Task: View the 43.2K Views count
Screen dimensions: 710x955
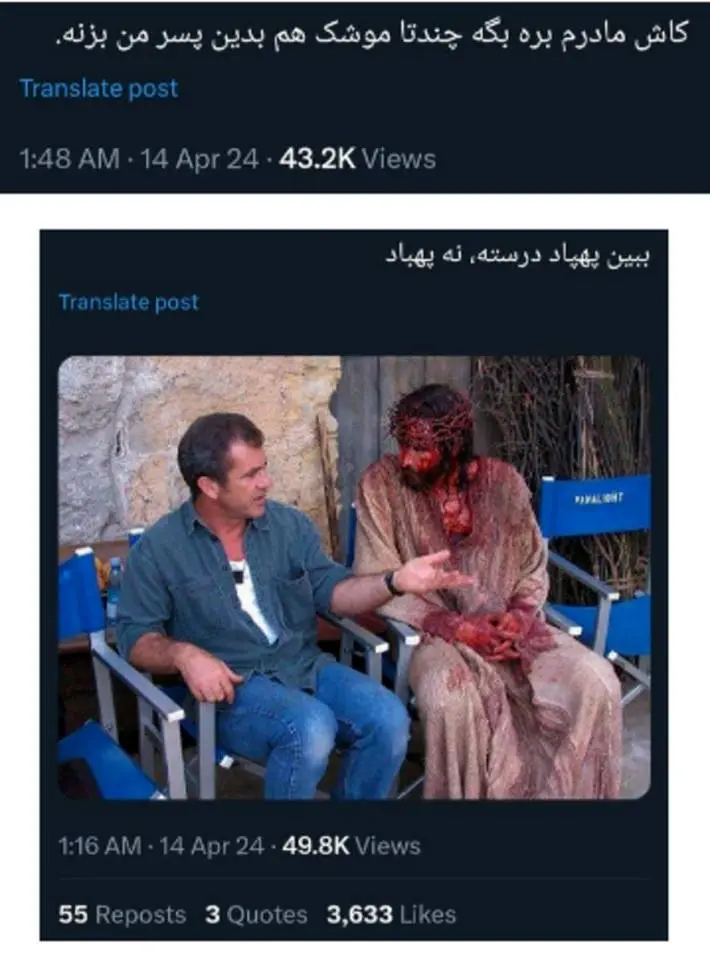Action: [357, 159]
